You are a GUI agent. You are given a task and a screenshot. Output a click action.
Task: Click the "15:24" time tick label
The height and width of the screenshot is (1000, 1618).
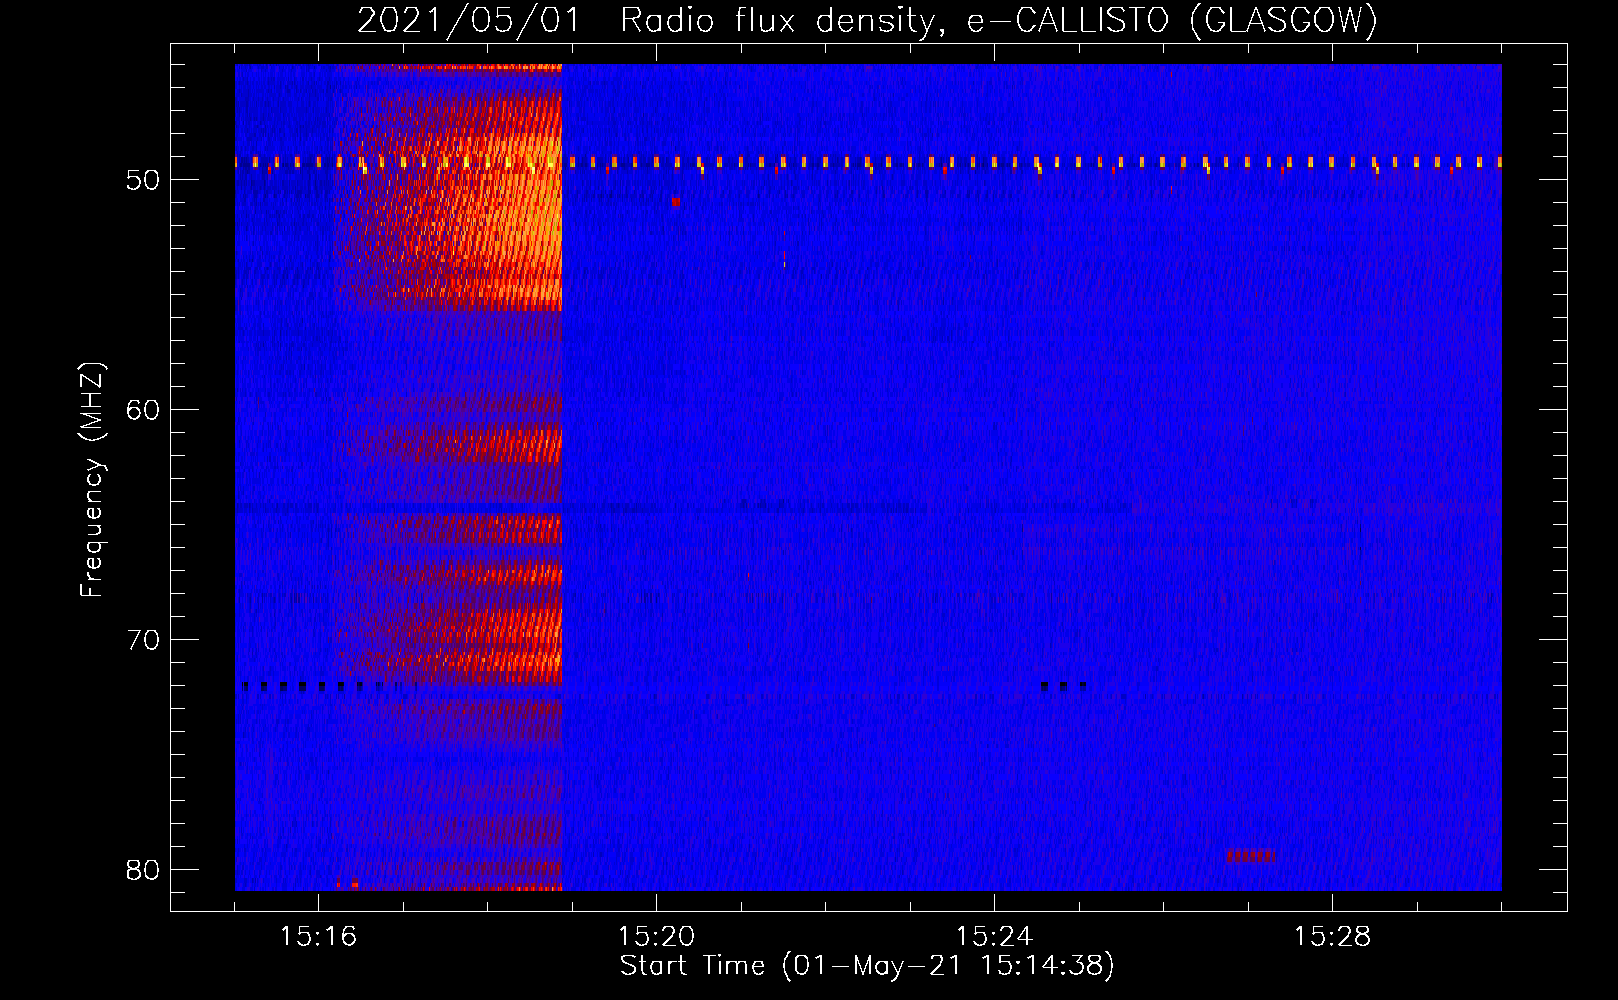point(994,937)
